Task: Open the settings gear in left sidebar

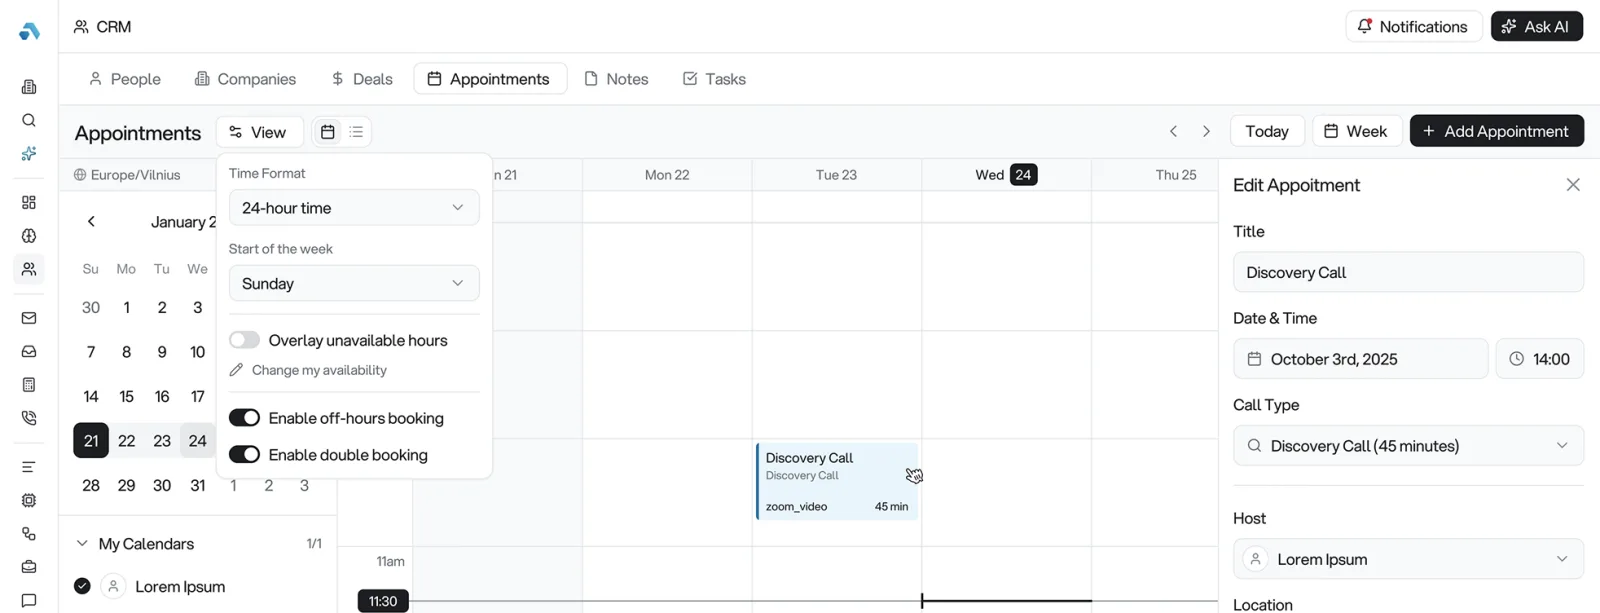Action: point(28,500)
